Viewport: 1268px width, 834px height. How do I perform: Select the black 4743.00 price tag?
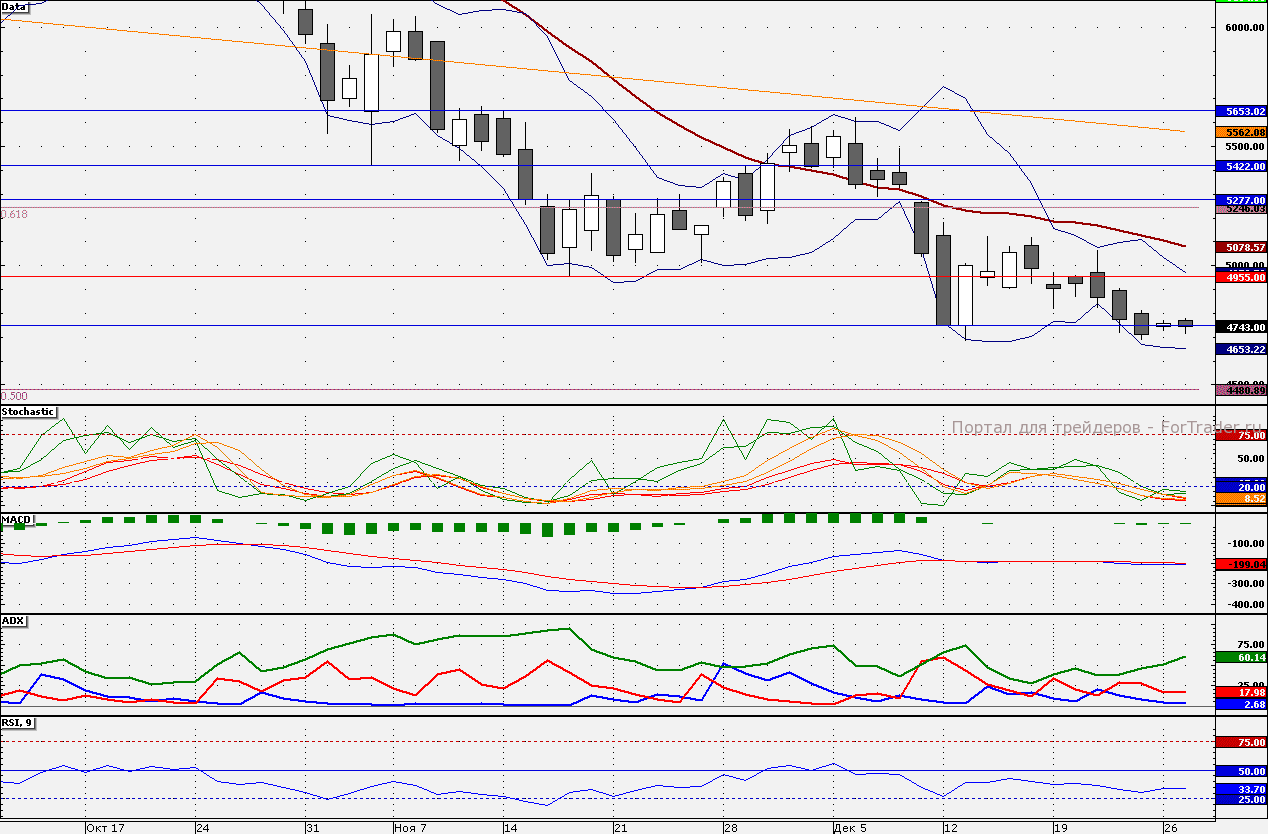[1241, 327]
